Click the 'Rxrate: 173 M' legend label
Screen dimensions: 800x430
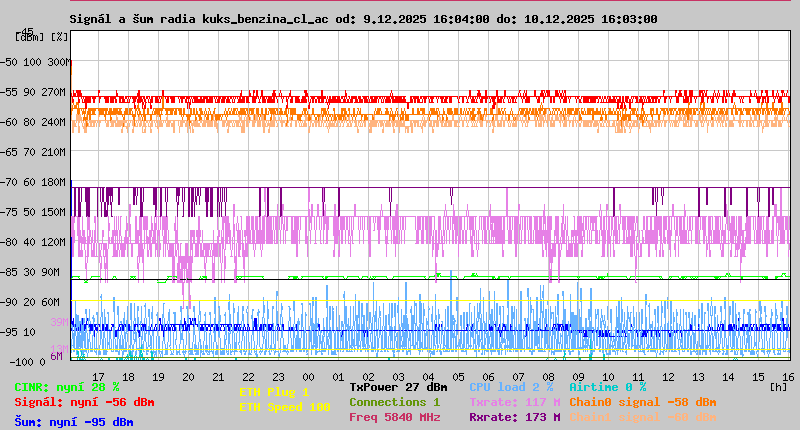click(x=515, y=417)
